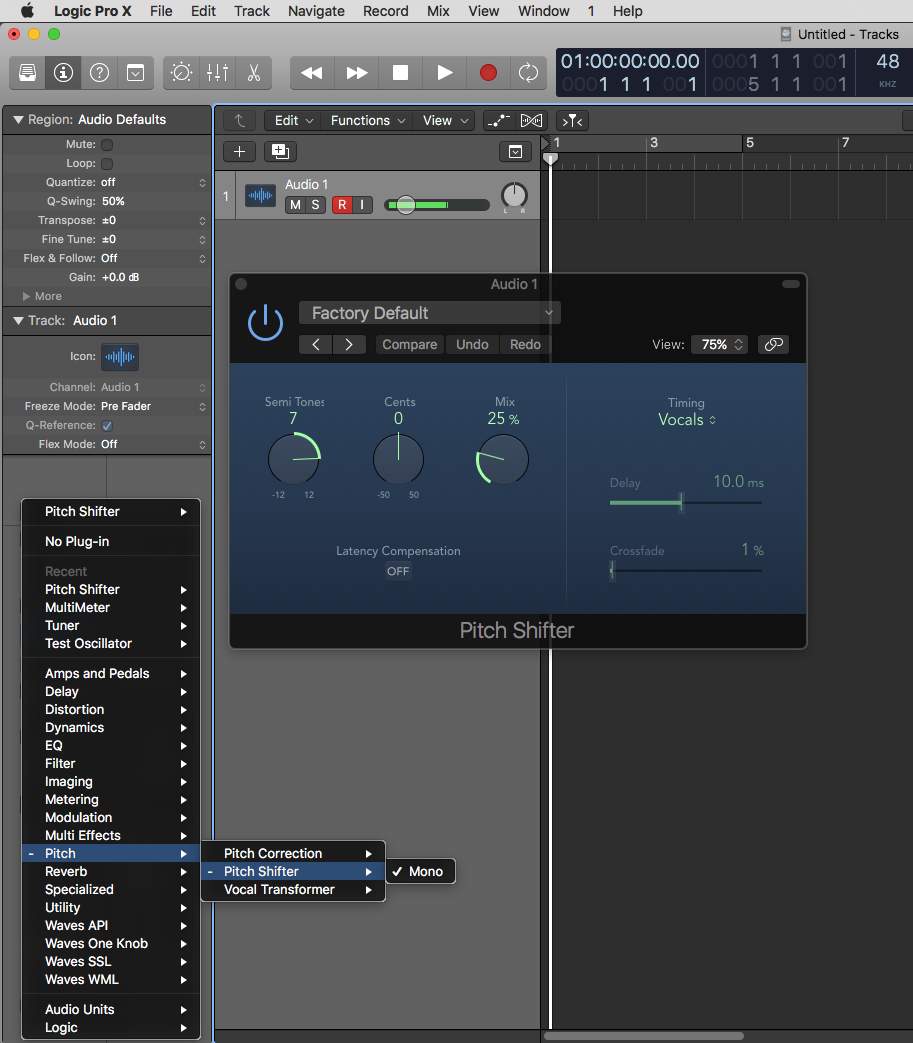The height and width of the screenshot is (1043, 913).
Task: Open the Timing Vocals dropdown
Action: click(686, 420)
